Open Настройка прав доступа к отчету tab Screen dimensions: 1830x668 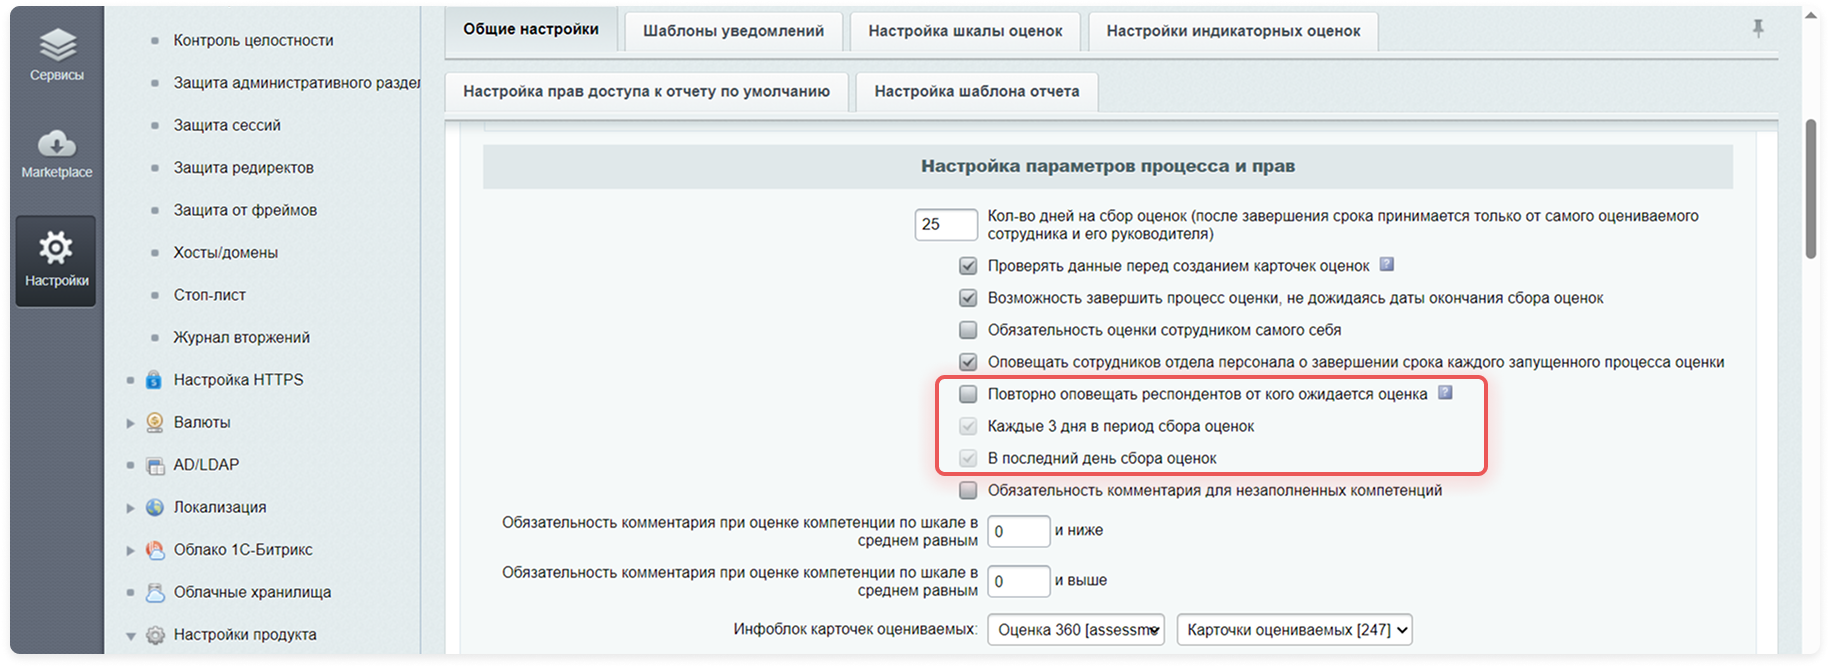(x=646, y=91)
